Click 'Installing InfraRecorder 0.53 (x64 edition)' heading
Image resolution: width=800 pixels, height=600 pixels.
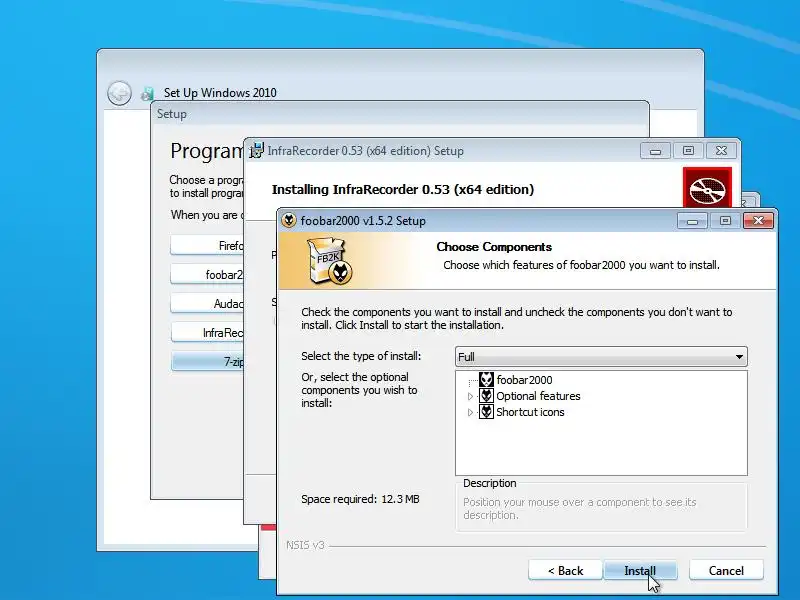tap(403, 189)
